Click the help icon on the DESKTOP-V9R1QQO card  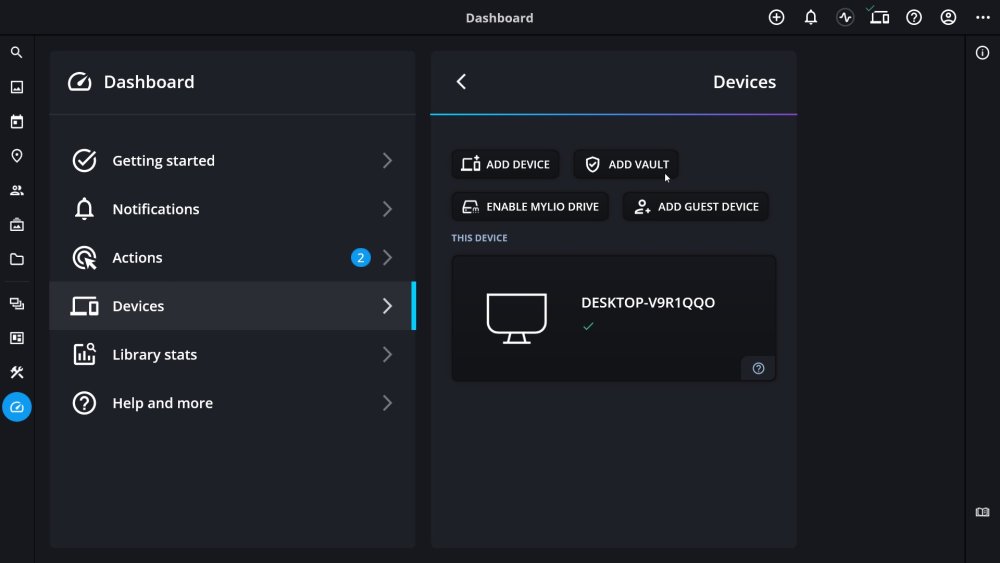pyautogui.click(x=758, y=368)
